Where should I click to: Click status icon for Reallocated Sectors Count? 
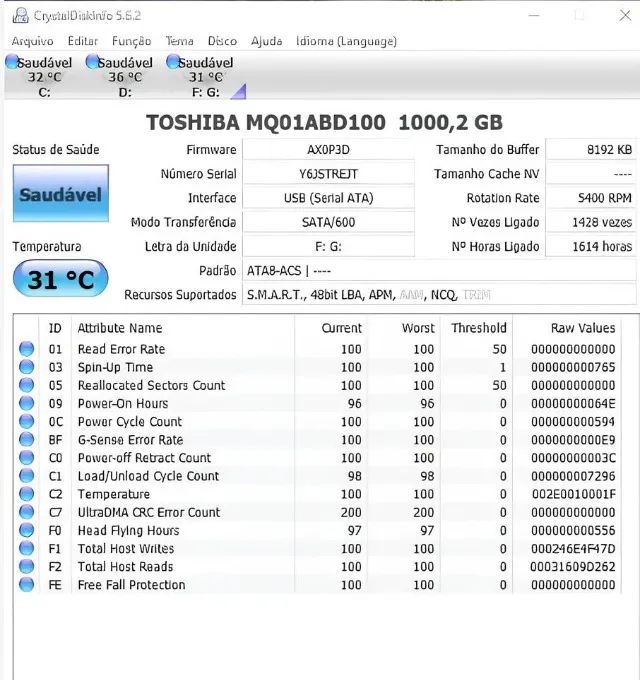point(26,386)
